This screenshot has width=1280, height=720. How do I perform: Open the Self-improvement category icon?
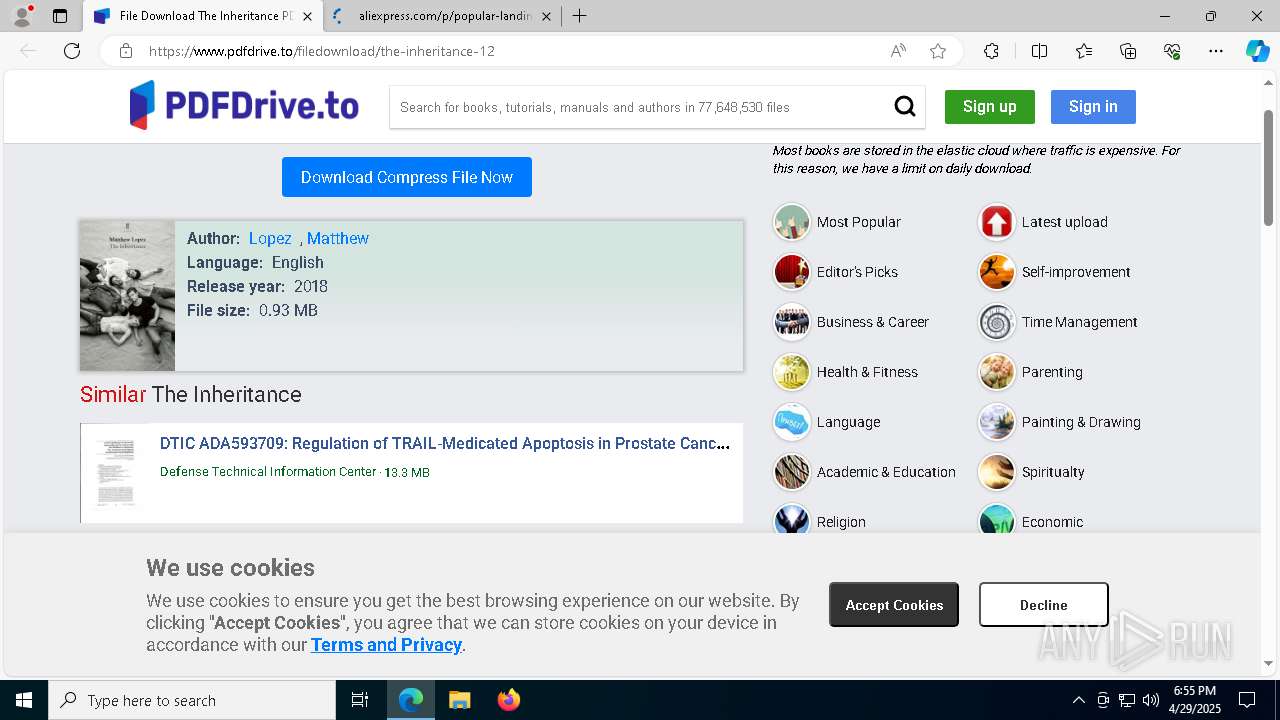996,272
